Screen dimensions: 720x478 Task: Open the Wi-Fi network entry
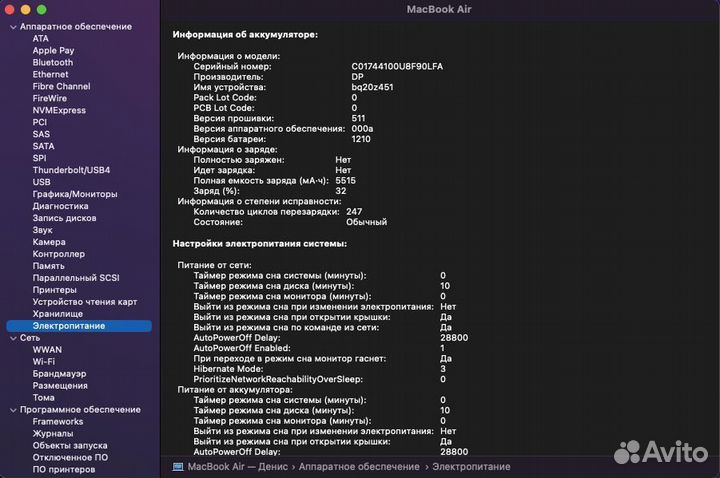43,362
